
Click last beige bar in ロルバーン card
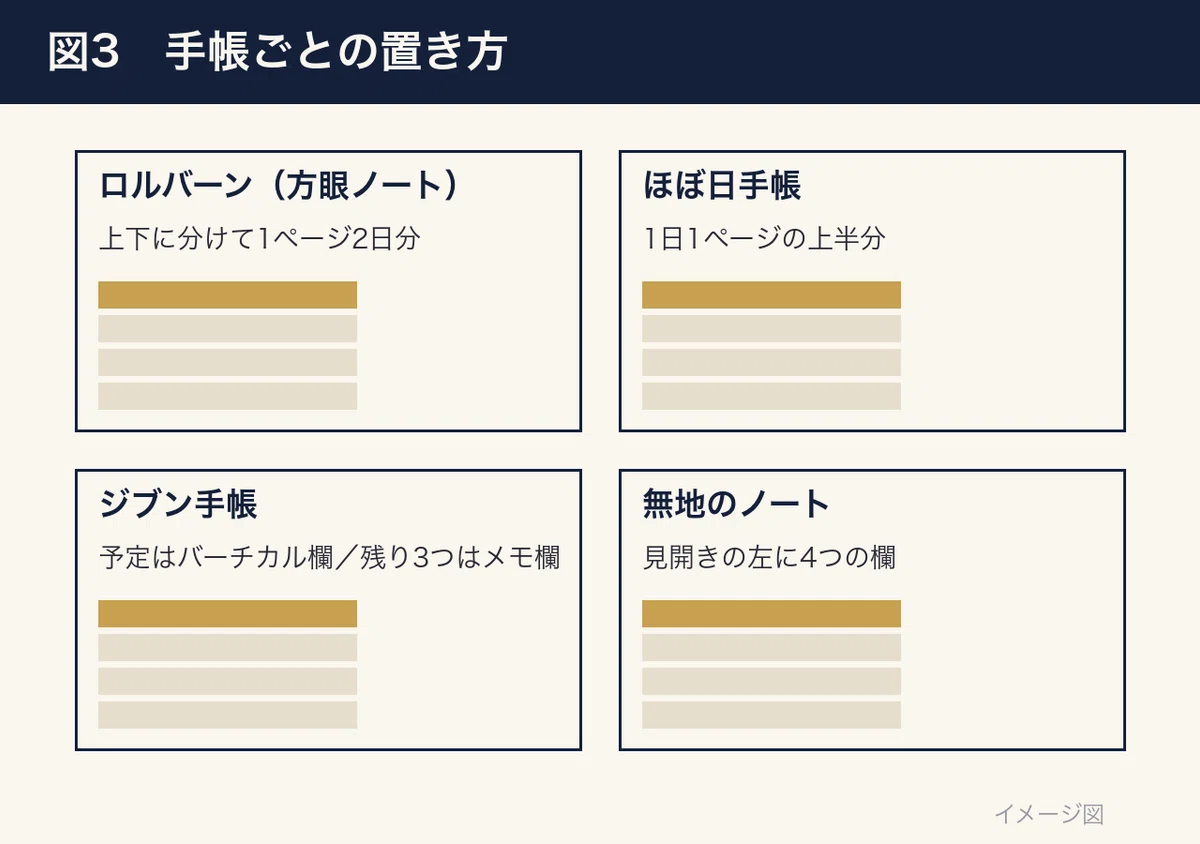point(227,396)
